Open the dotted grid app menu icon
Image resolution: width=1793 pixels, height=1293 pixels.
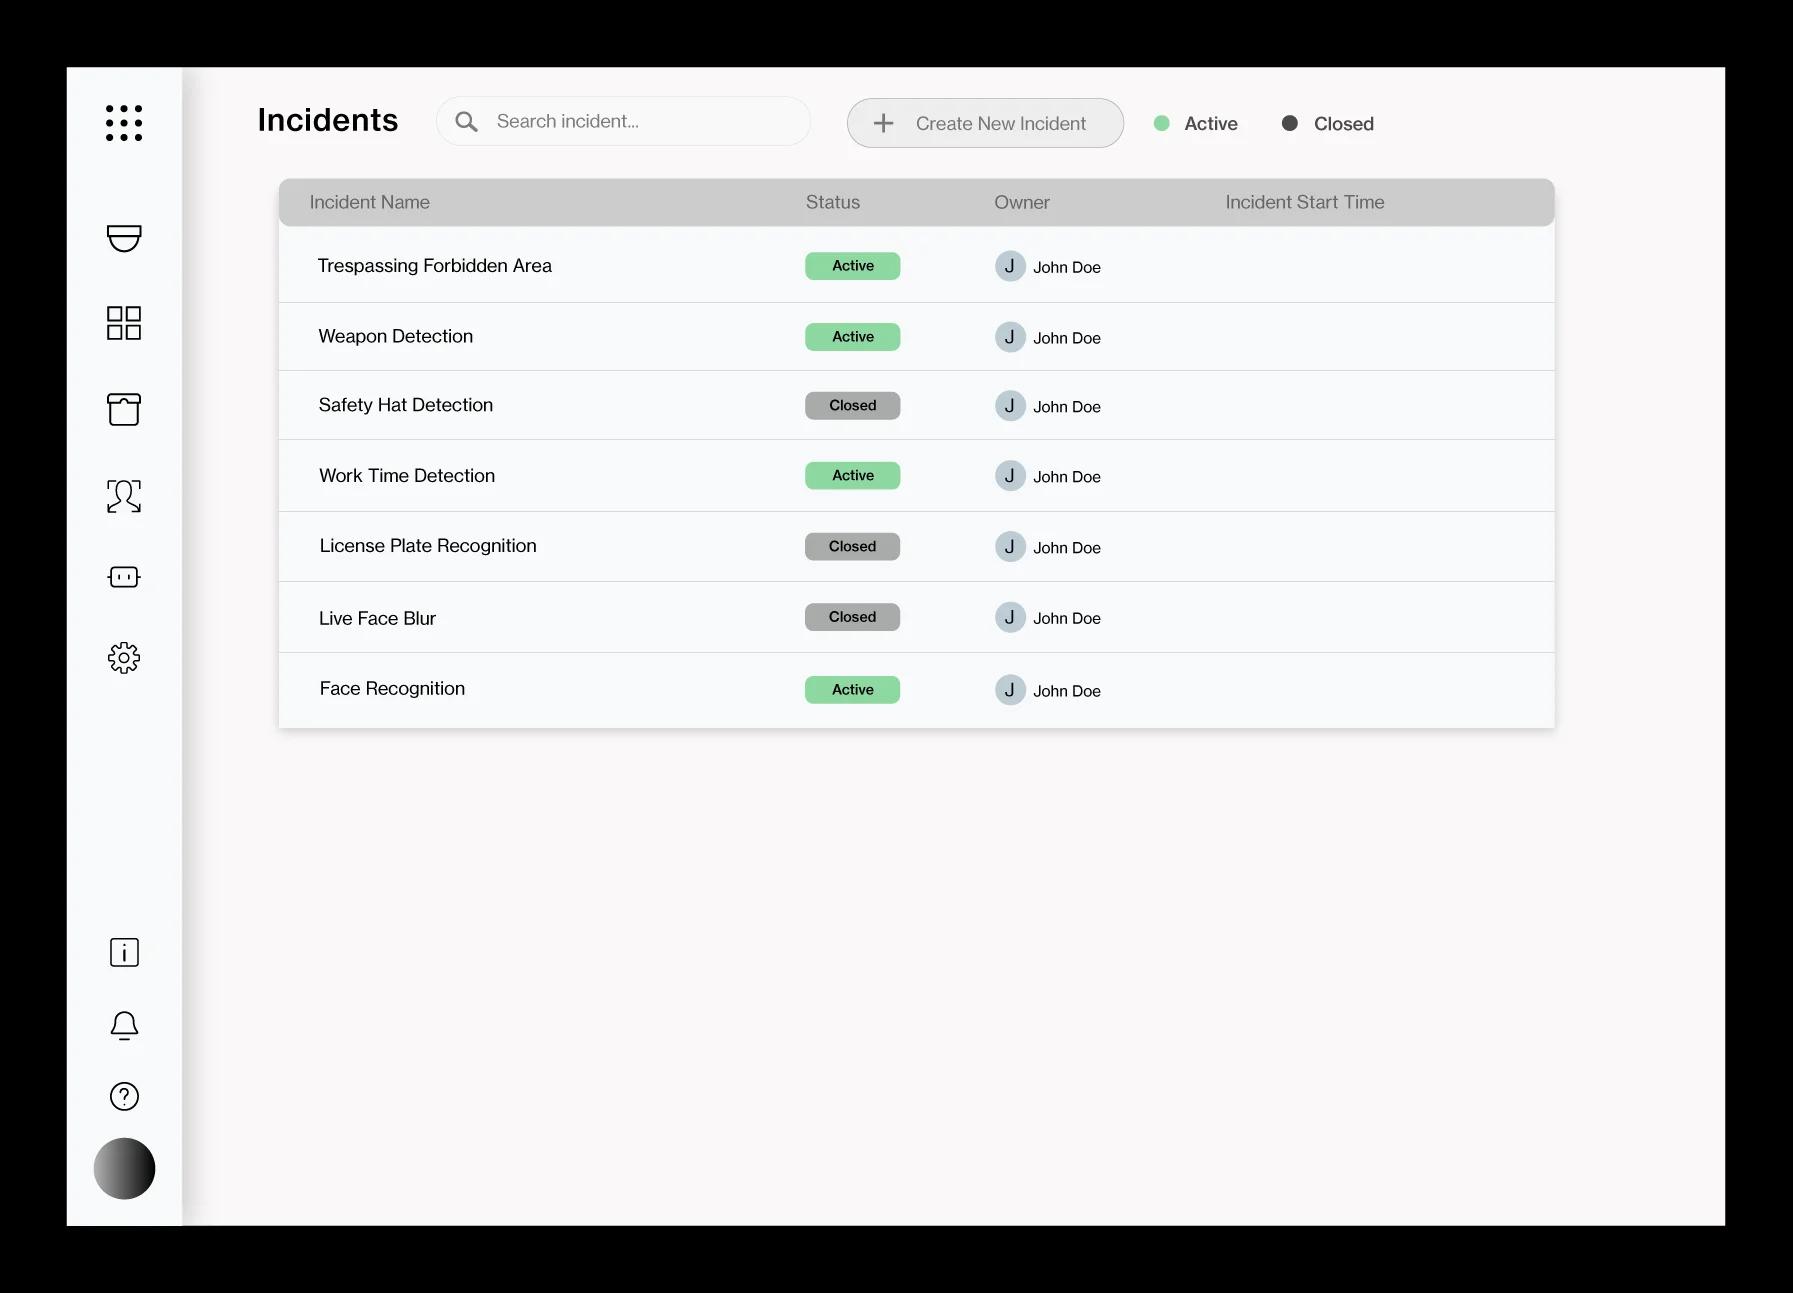(124, 123)
